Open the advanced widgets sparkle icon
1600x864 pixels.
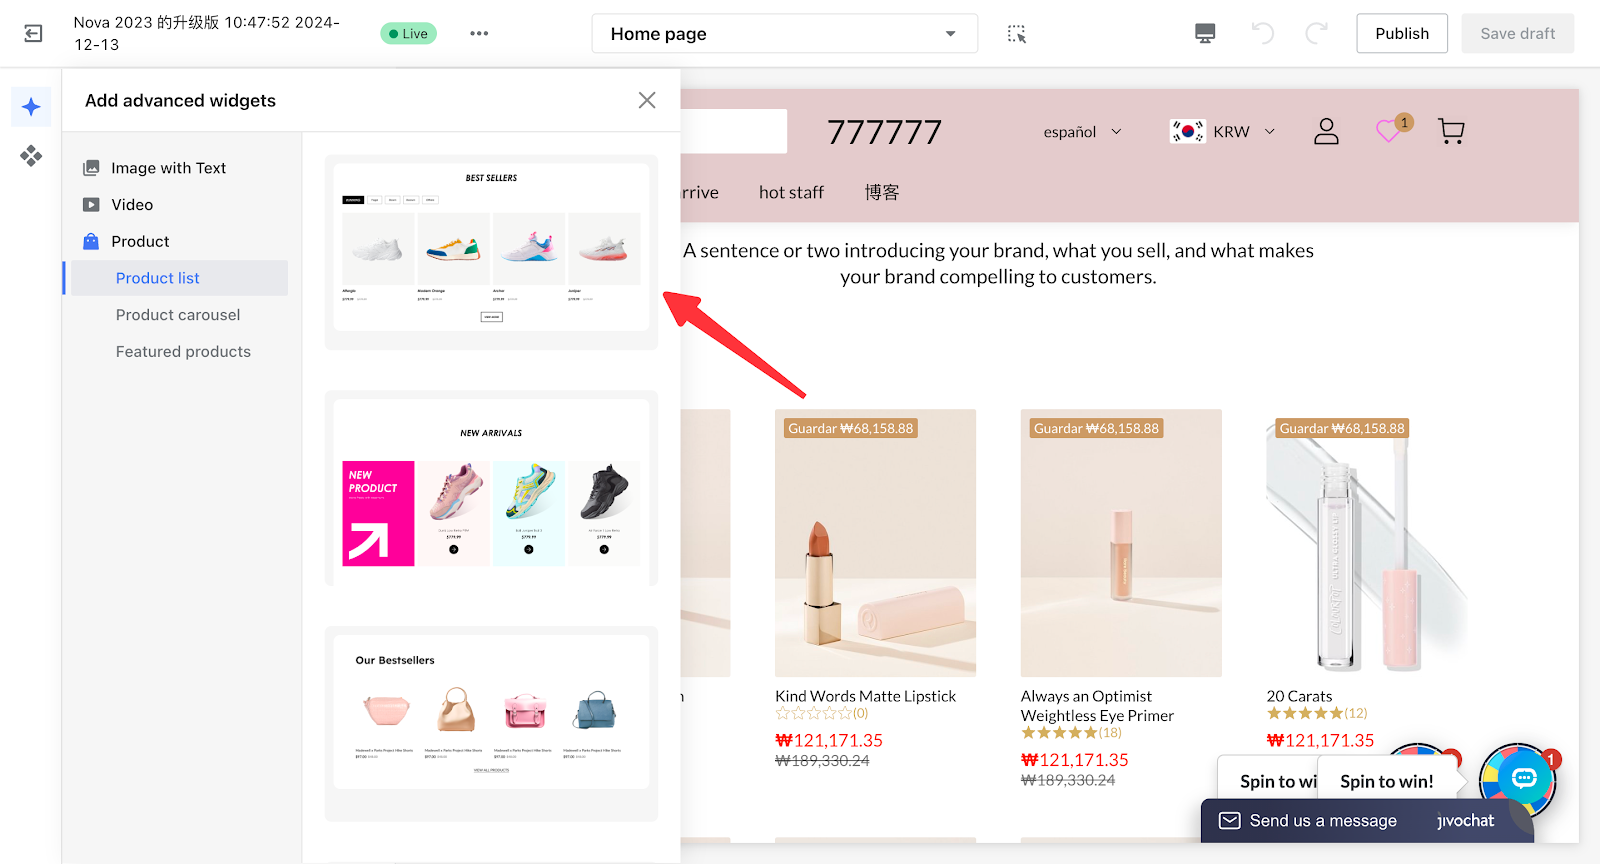click(31, 107)
